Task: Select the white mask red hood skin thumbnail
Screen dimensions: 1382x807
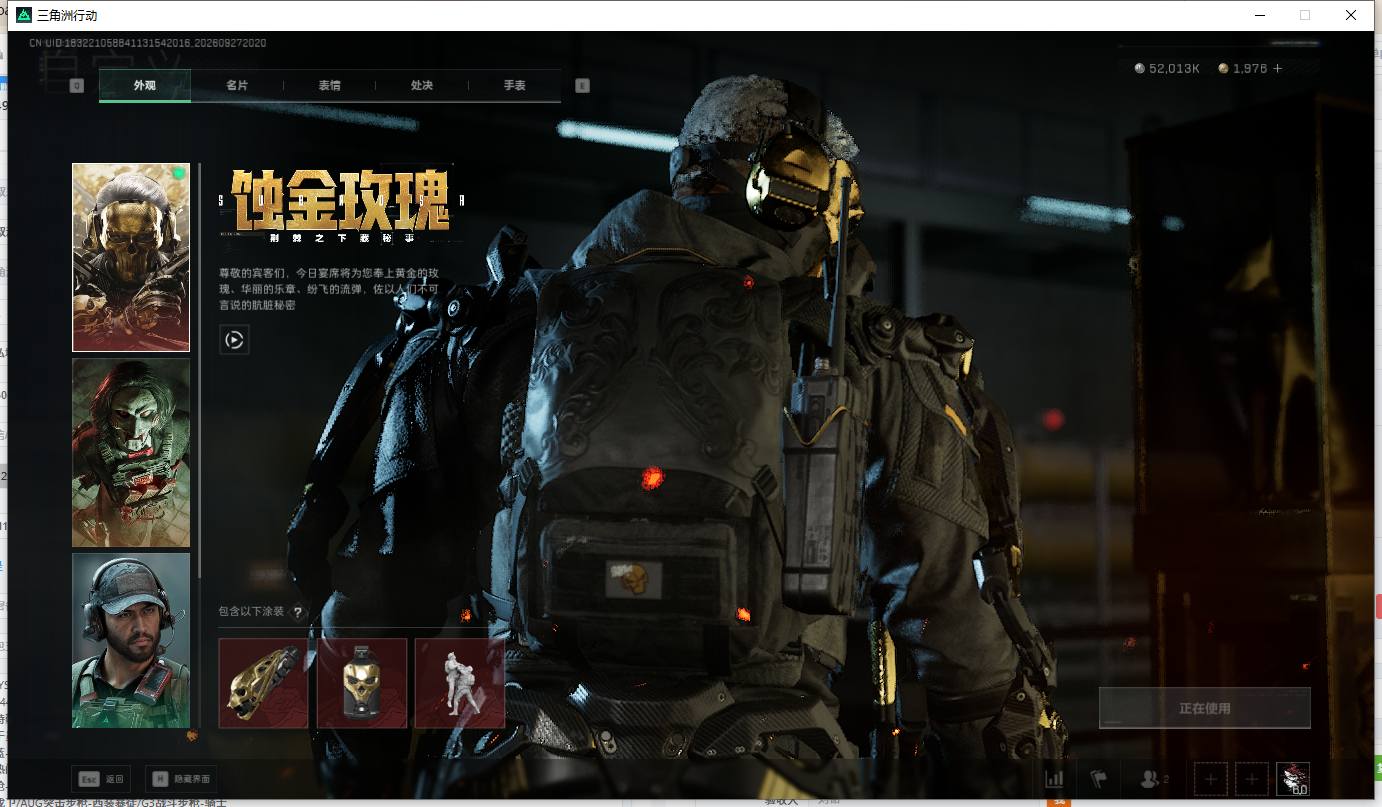Action: coord(131,453)
